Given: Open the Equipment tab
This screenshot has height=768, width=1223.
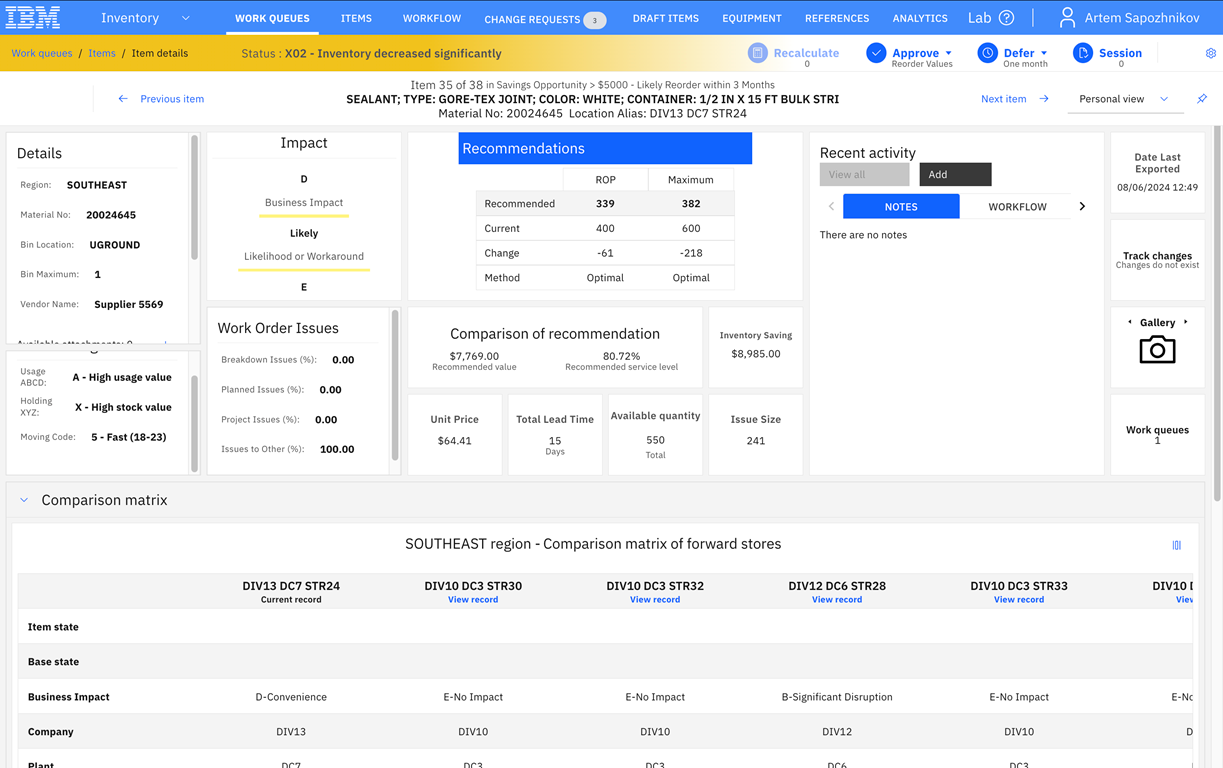Looking at the screenshot, I should (752, 18).
